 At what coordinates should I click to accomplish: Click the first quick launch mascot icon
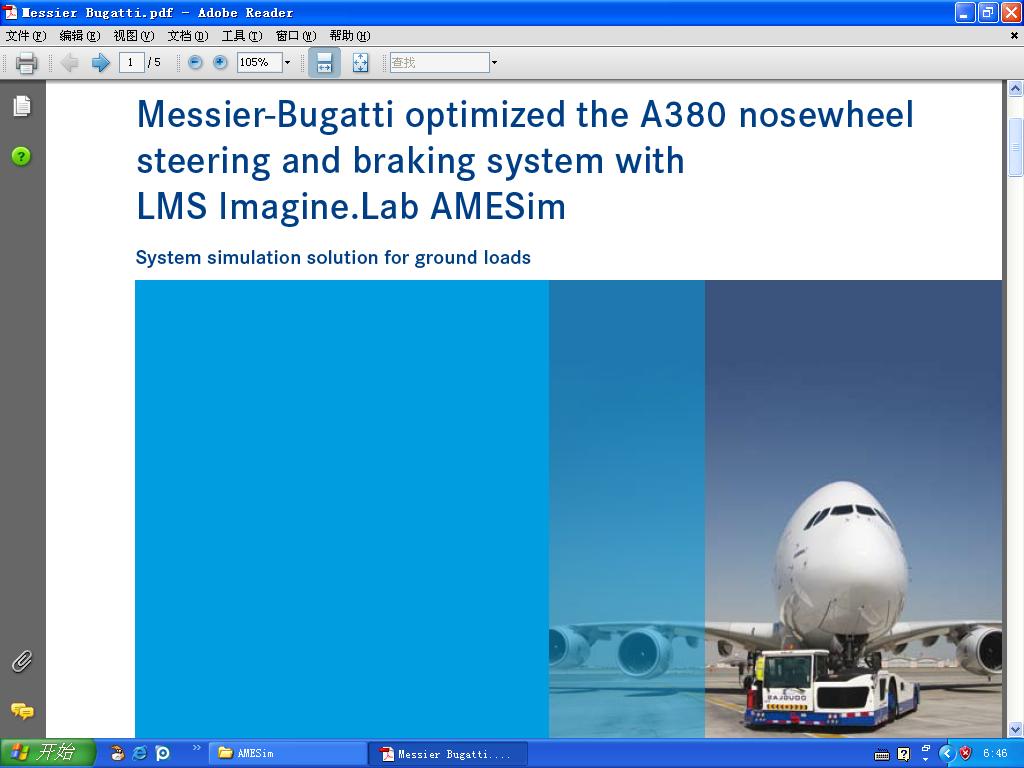point(117,753)
